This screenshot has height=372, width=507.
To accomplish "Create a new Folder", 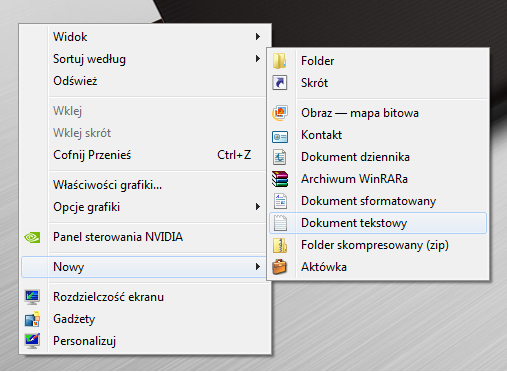I will point(378,61).
